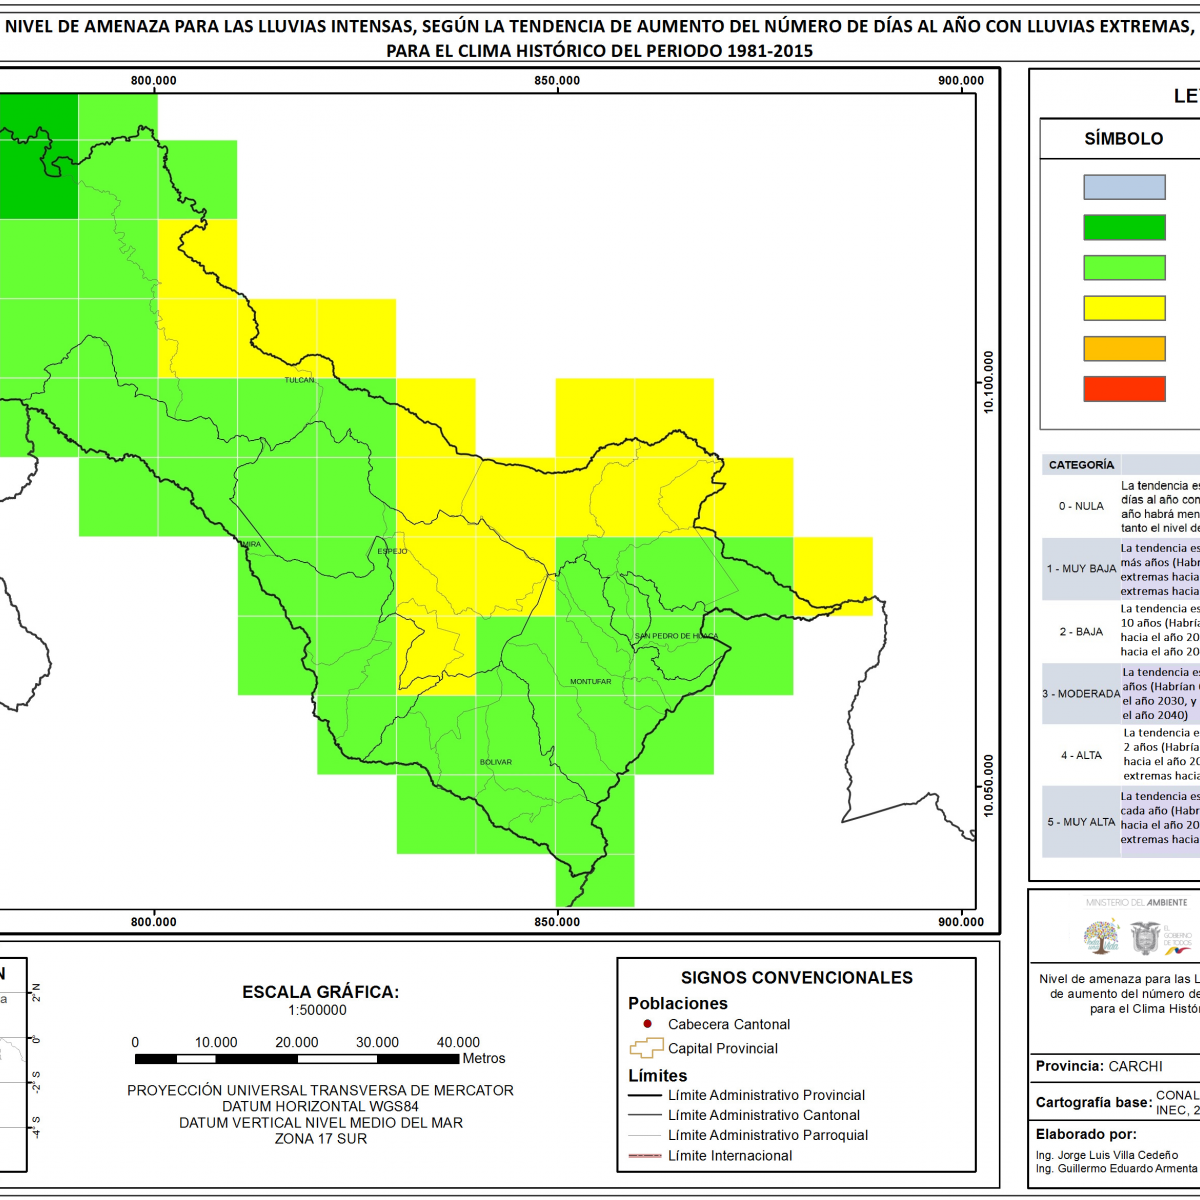Click the CATEGORÍA table header

point(1081,465)
